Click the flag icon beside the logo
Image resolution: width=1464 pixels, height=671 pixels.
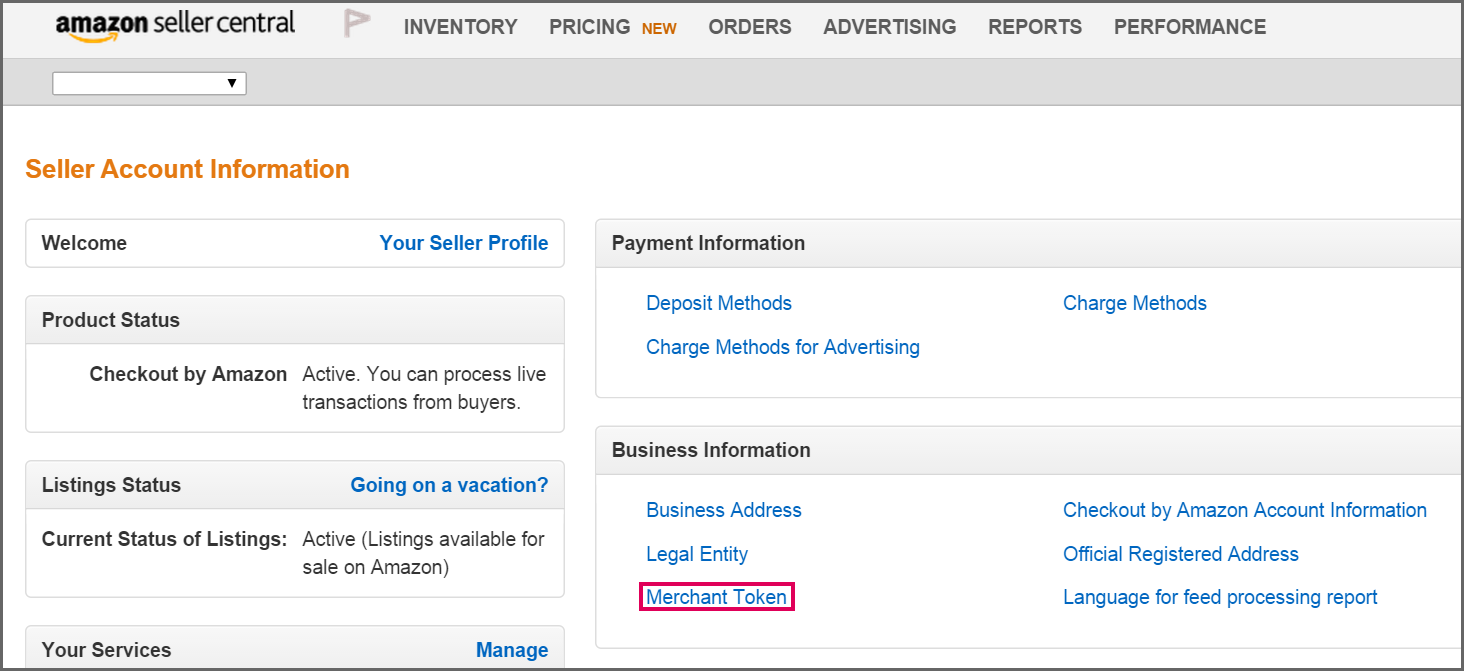(x=357, y=24)
